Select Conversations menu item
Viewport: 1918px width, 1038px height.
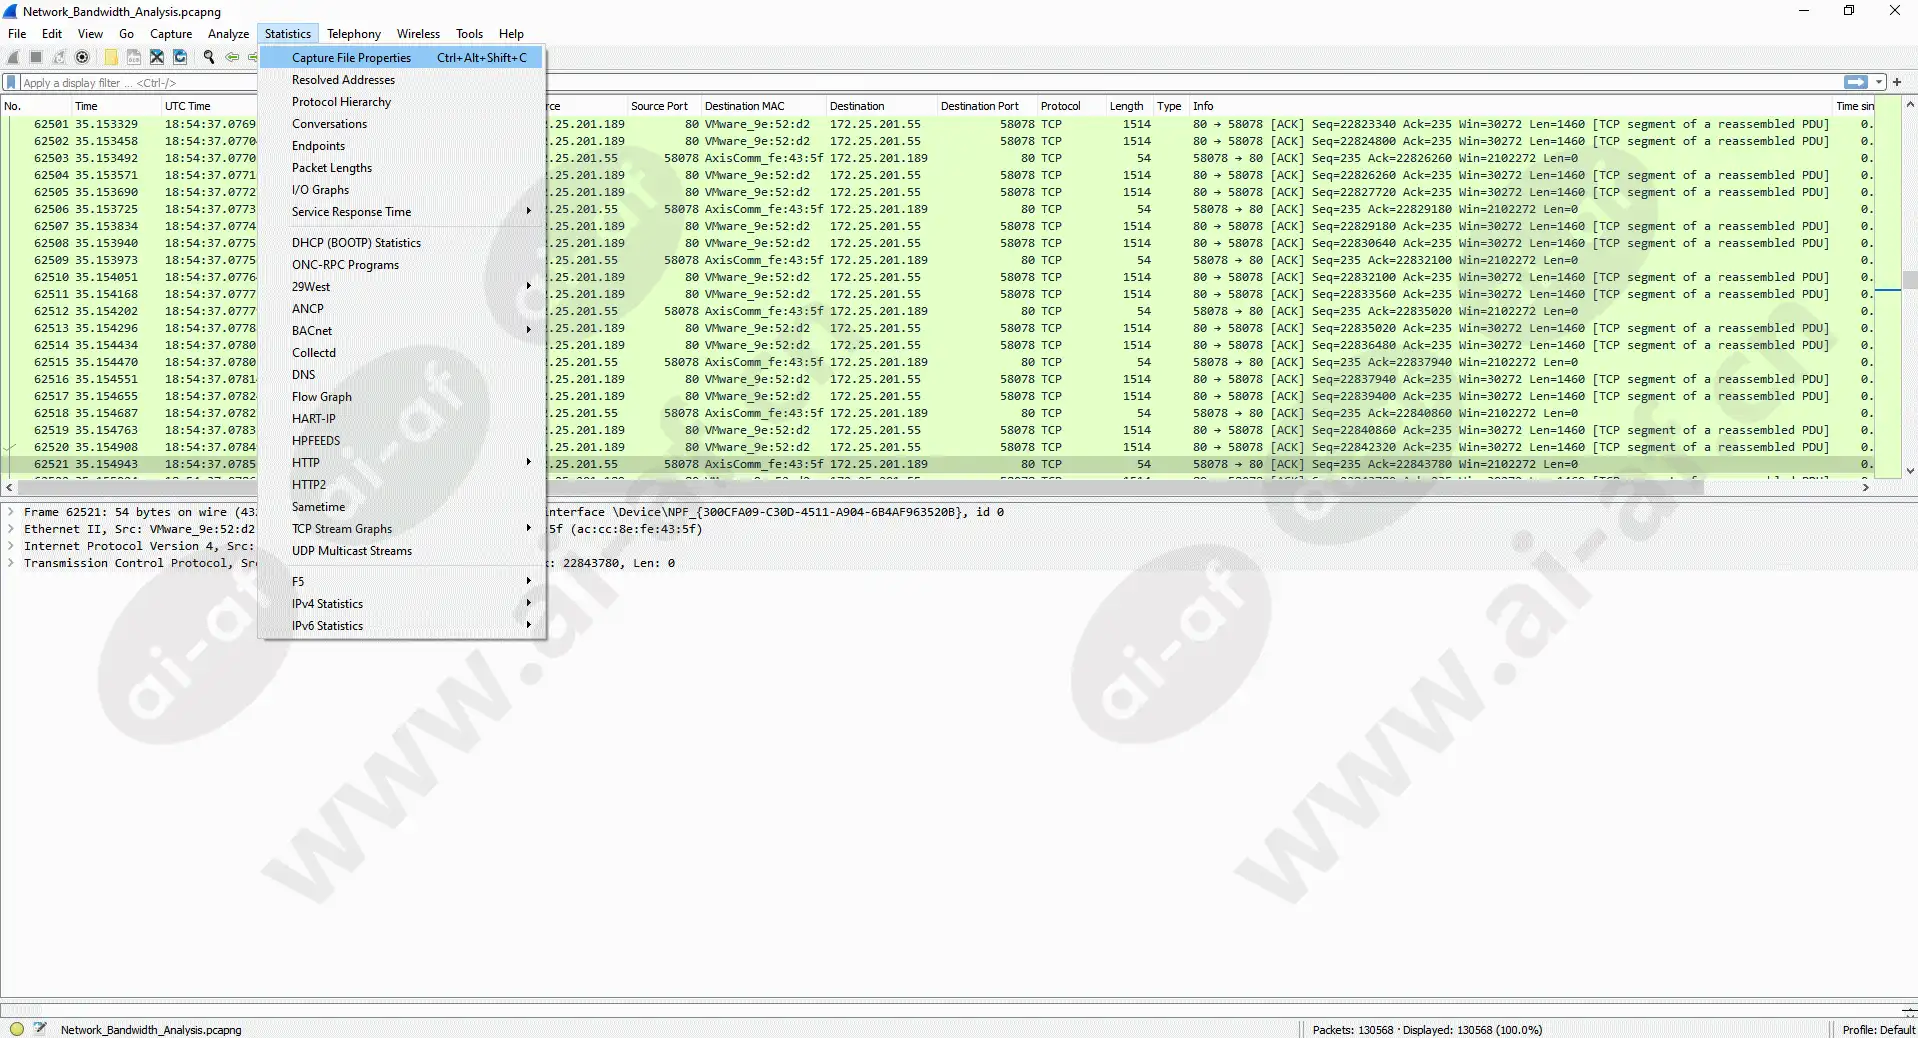pos(401,123)
